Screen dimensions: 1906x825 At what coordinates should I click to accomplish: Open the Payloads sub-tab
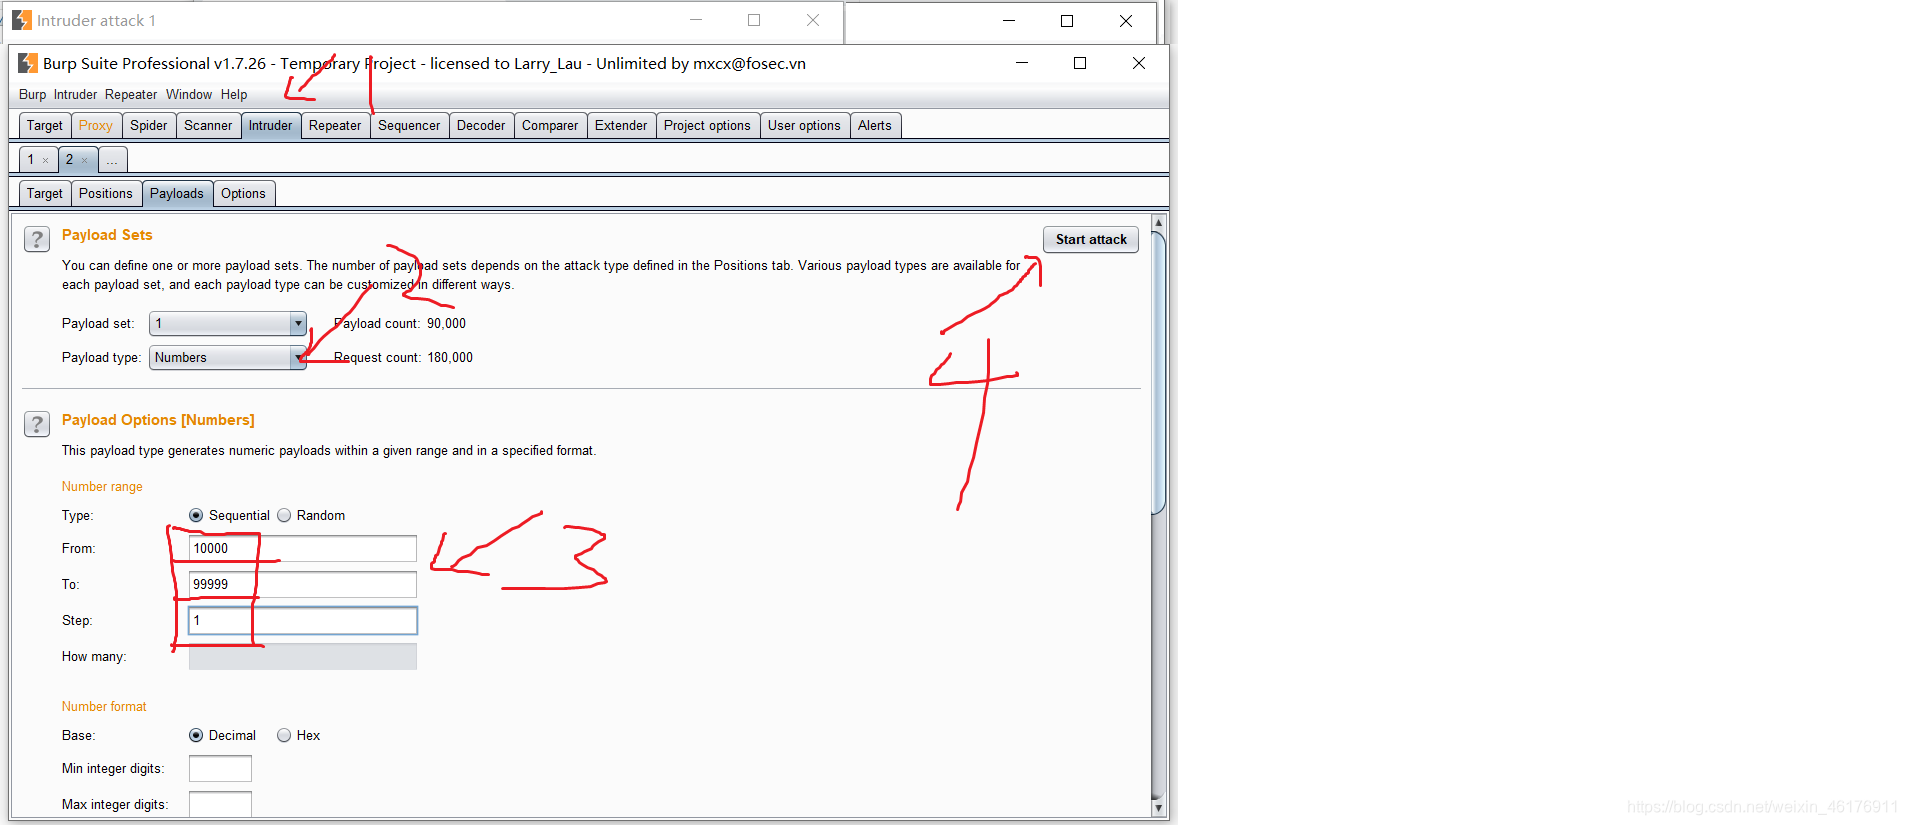(177, 193)
